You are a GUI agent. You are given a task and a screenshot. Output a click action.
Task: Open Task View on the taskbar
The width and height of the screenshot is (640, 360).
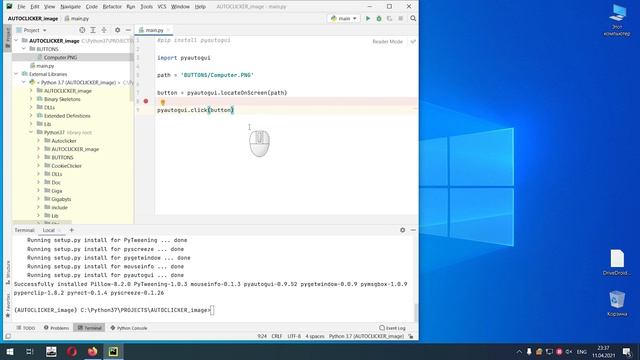[30, 351]
